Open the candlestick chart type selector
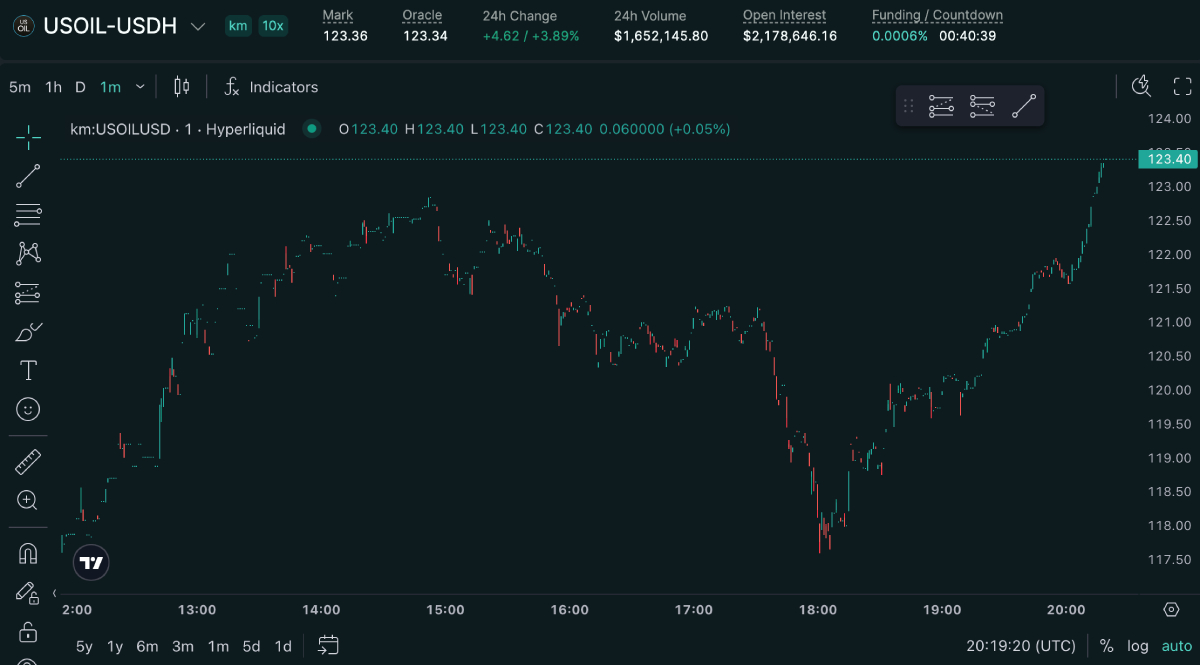Screen dimensions: 1200x665 [x=181, y=87]
